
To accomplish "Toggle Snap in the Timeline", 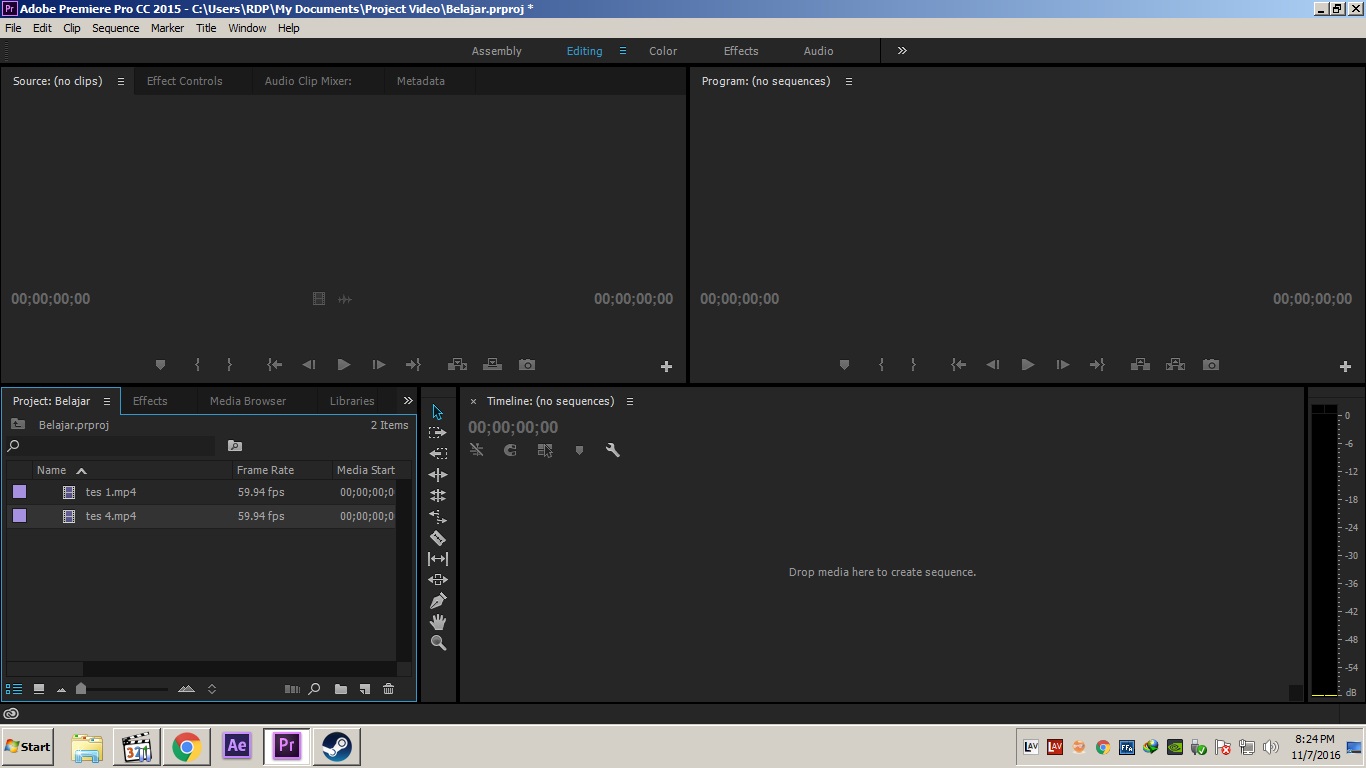I will [x=510, y=450].
